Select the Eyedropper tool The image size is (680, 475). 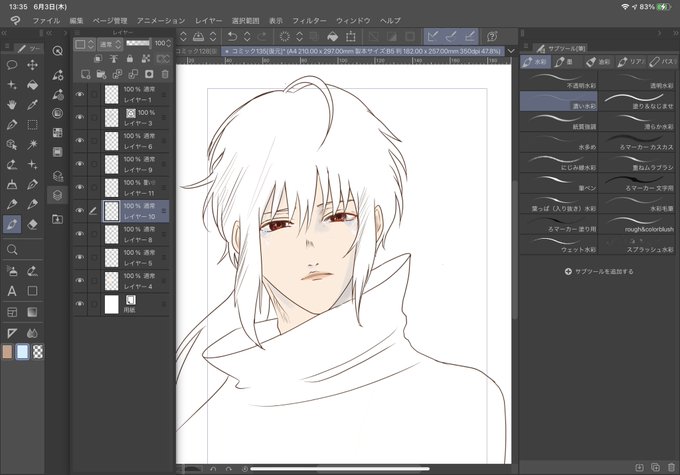(33, 105)
